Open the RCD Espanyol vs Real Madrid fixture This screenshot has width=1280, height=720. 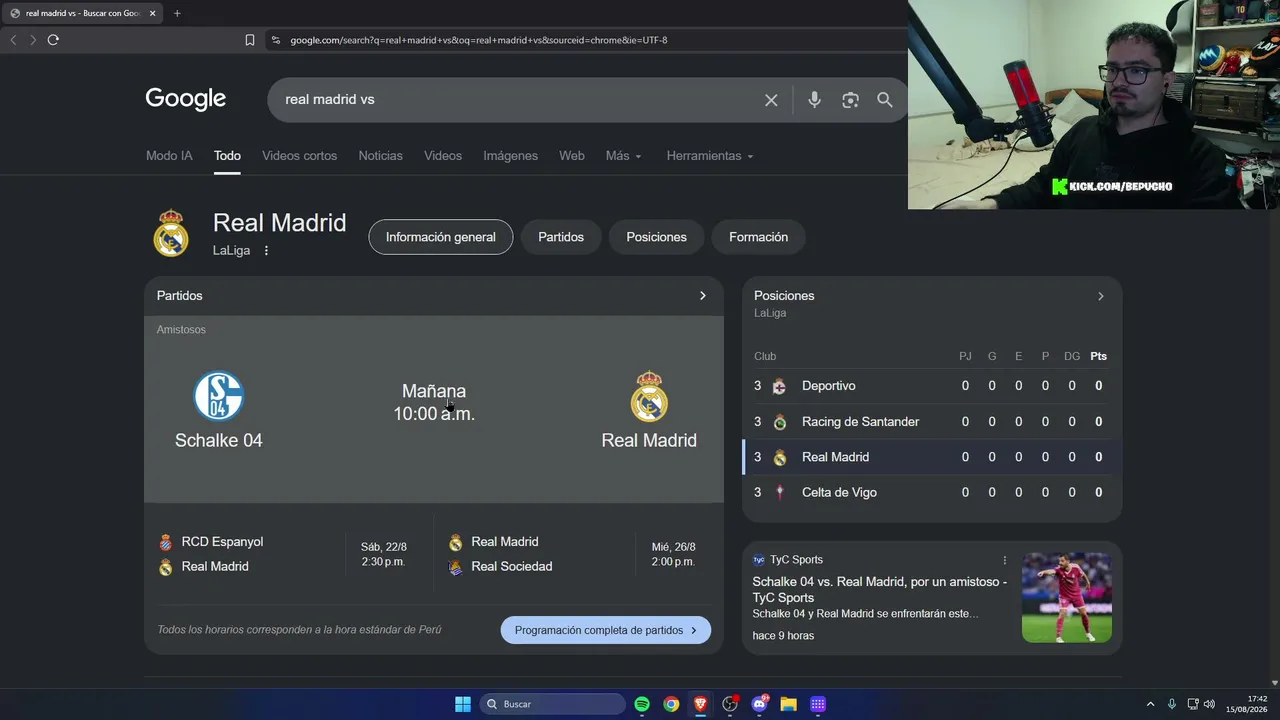(289, 554)
